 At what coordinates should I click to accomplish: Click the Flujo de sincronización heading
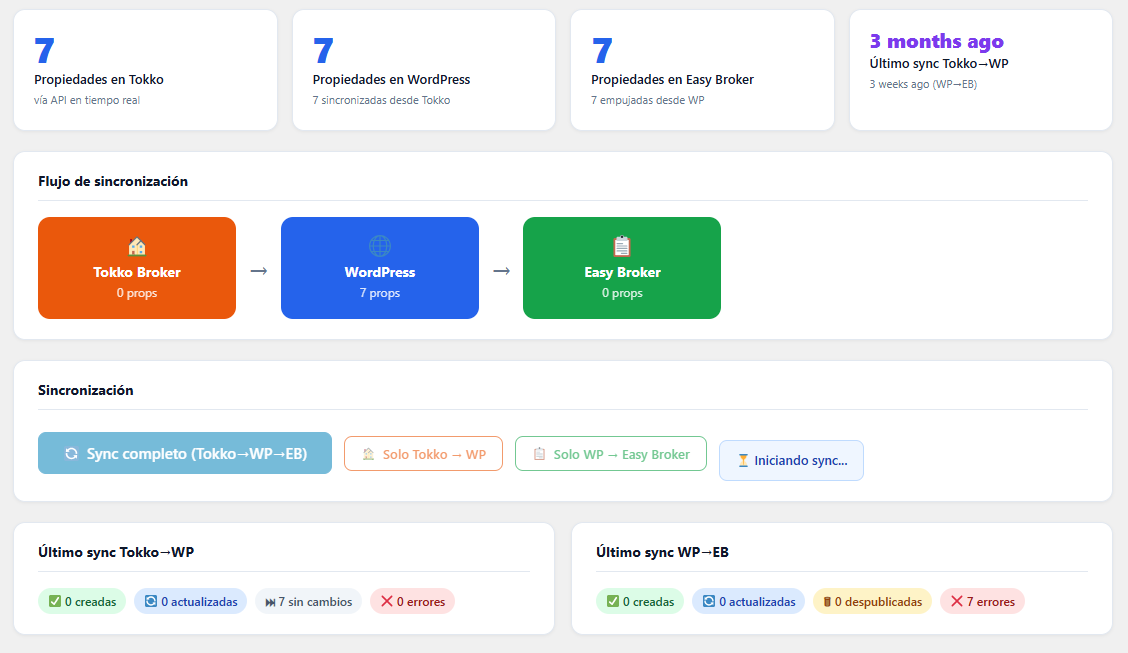pos(113,181)
